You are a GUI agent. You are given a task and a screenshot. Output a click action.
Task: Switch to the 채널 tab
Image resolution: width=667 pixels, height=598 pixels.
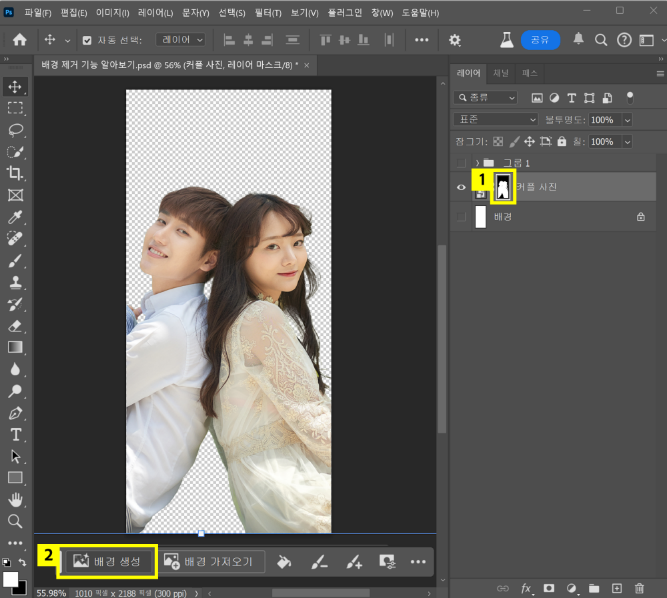tap(500, 73)
